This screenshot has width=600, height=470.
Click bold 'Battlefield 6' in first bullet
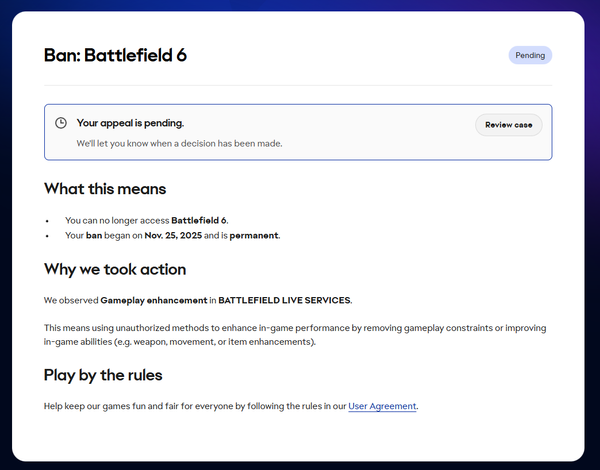click(x=204, y=220)
